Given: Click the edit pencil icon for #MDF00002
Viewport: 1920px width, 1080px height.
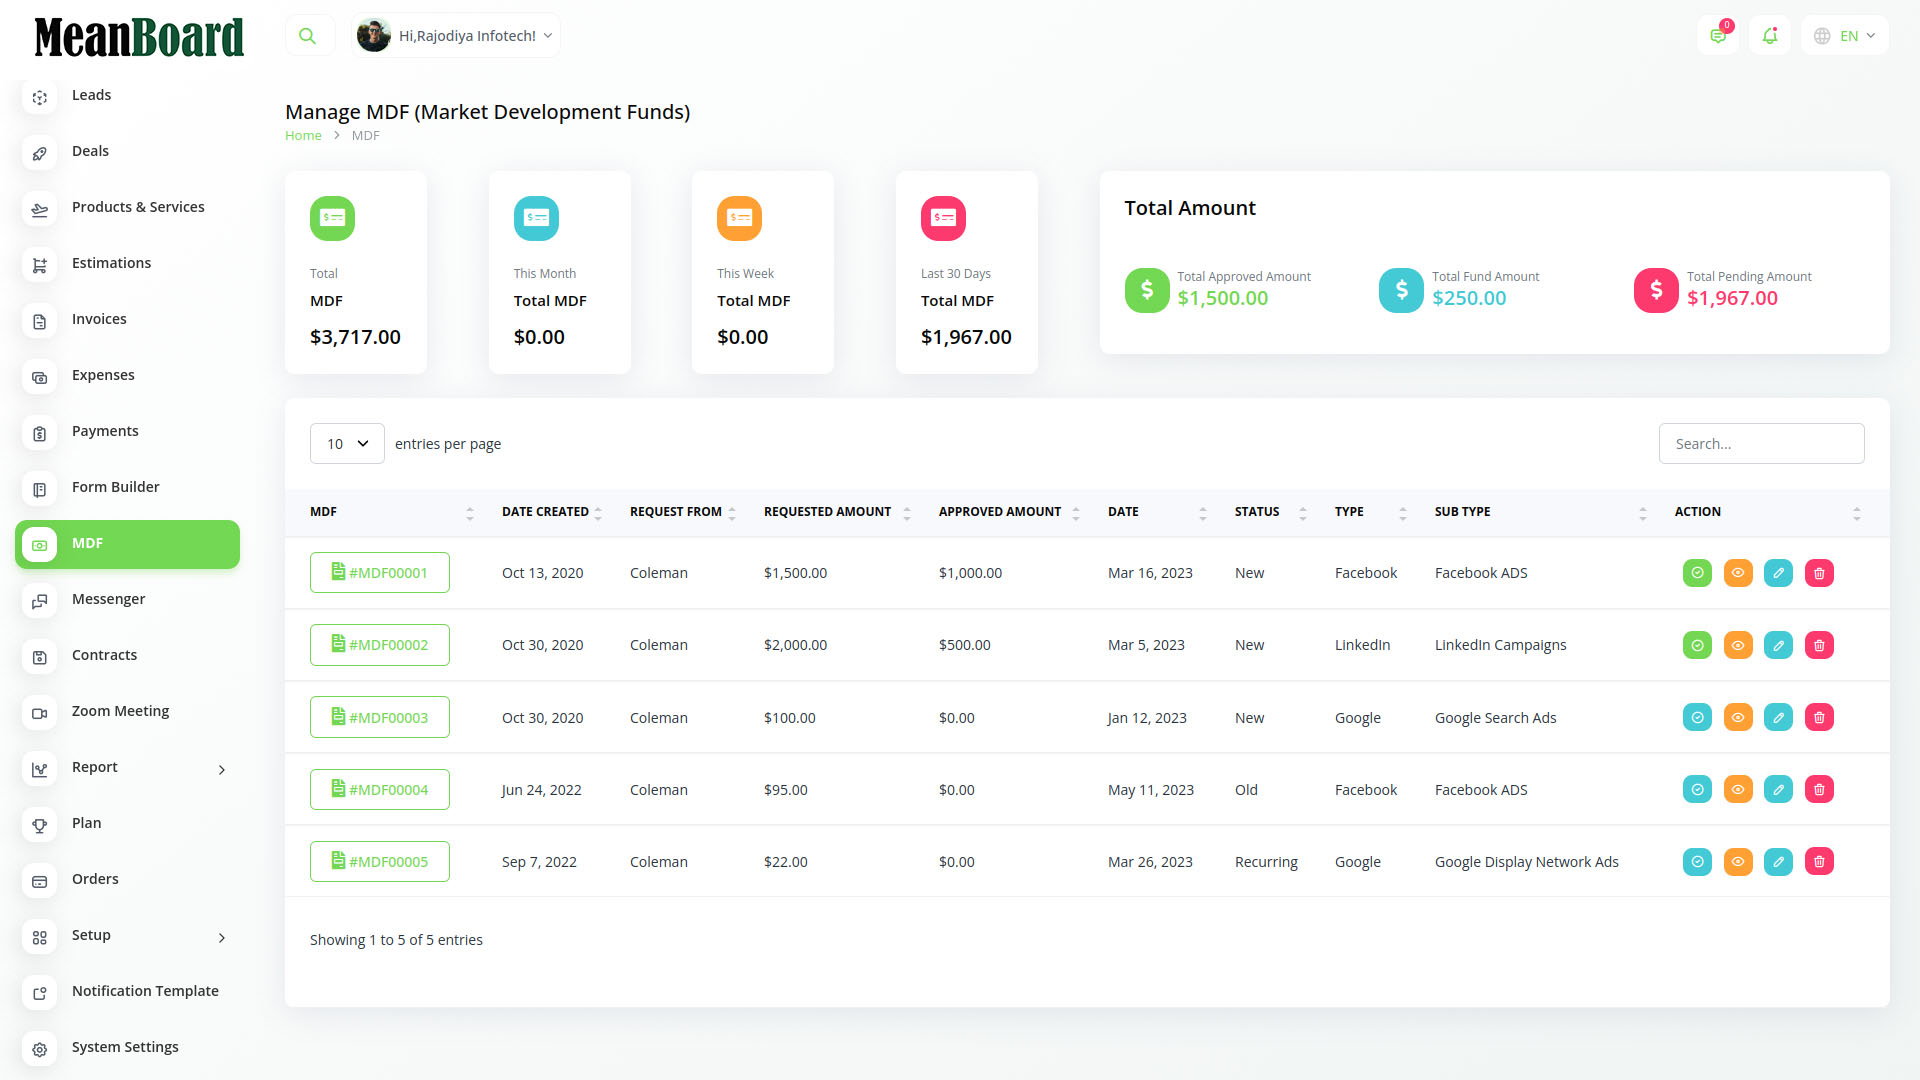Looking at the screenshot, I should 1778,645.
